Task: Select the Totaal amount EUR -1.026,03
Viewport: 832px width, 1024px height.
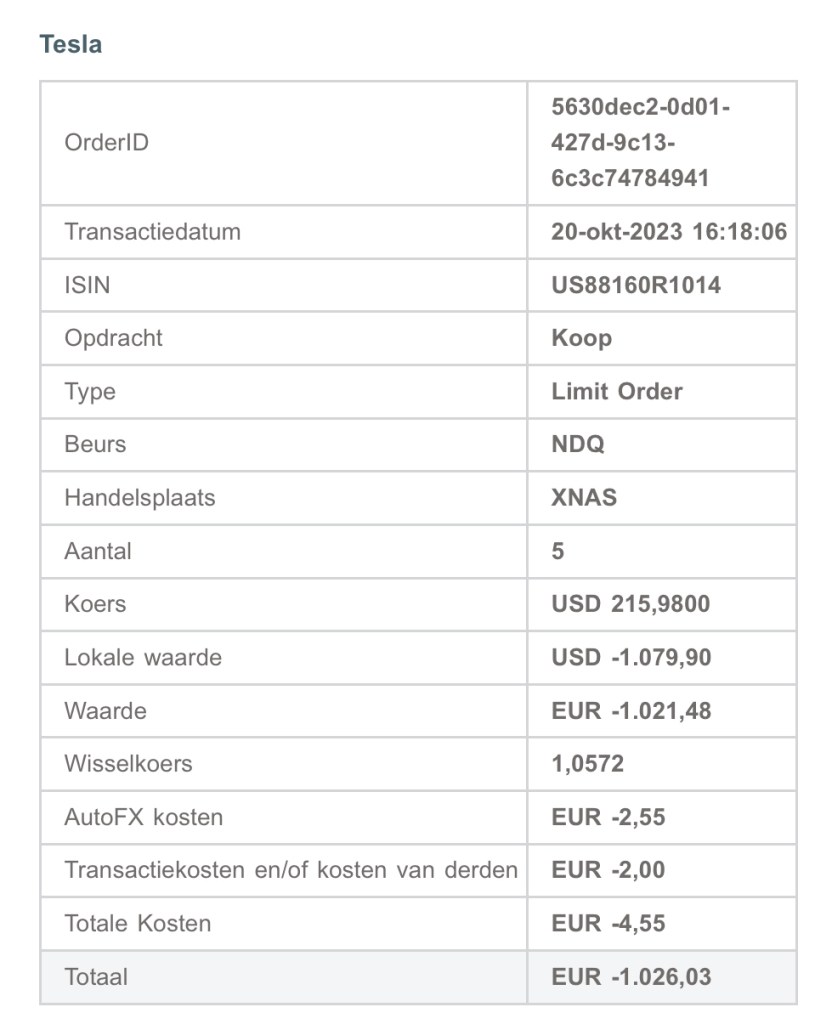Action: point(631,976)
